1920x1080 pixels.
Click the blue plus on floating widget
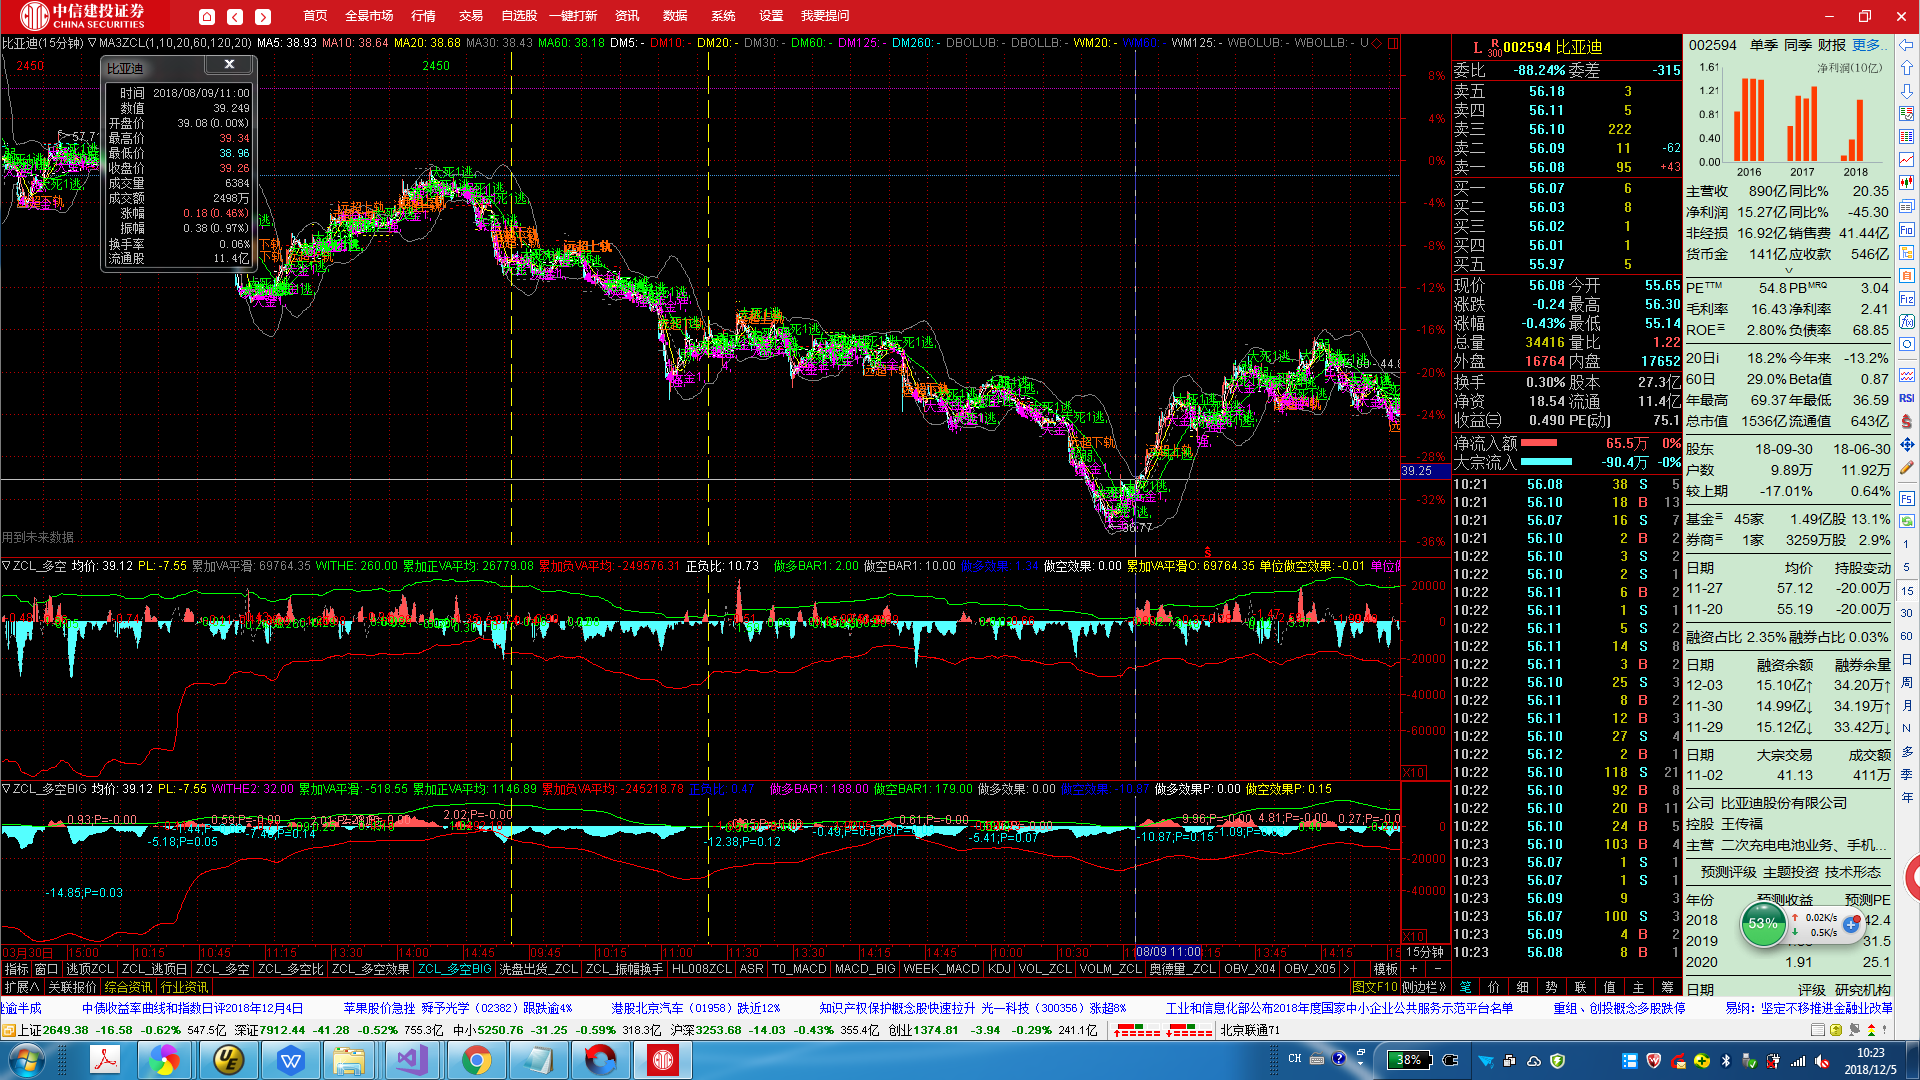tap(1851, 924)
